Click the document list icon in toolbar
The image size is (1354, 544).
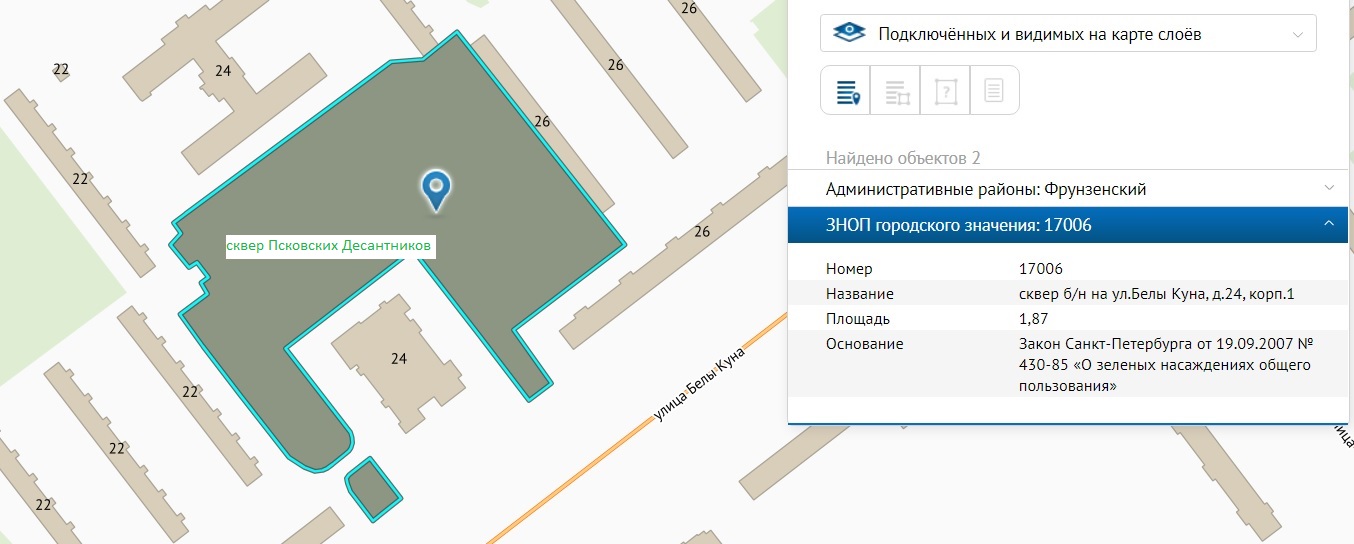[994, 92]
